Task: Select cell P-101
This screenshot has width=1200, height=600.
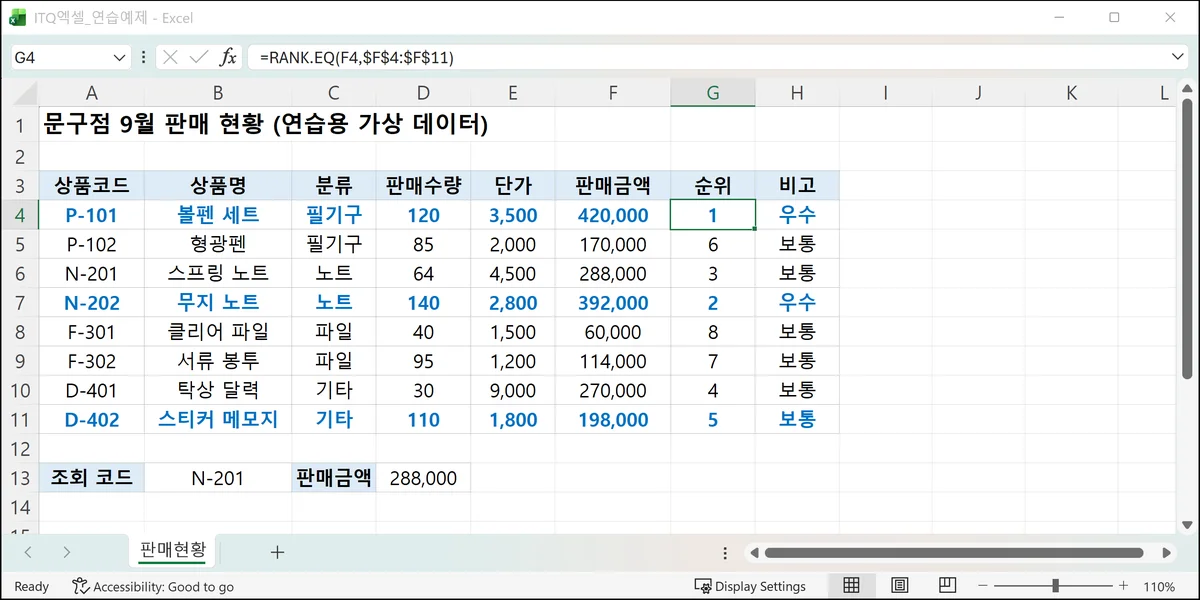Action: point(92,215)
